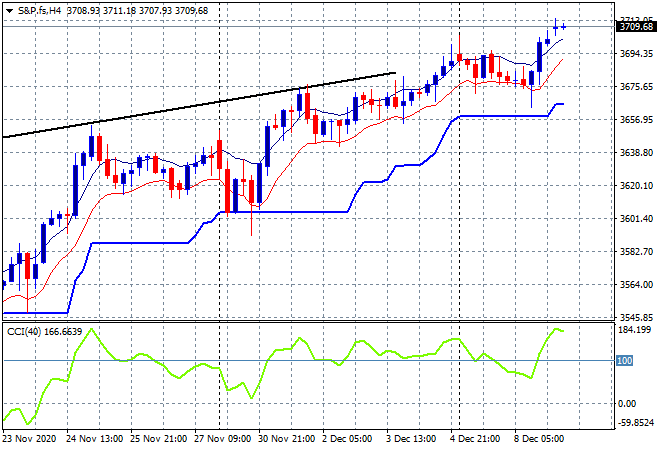The width and height of the screenshot is (660, 450).
Task: Click the 0.00 CCI scale label
Action: coord(627,404)
